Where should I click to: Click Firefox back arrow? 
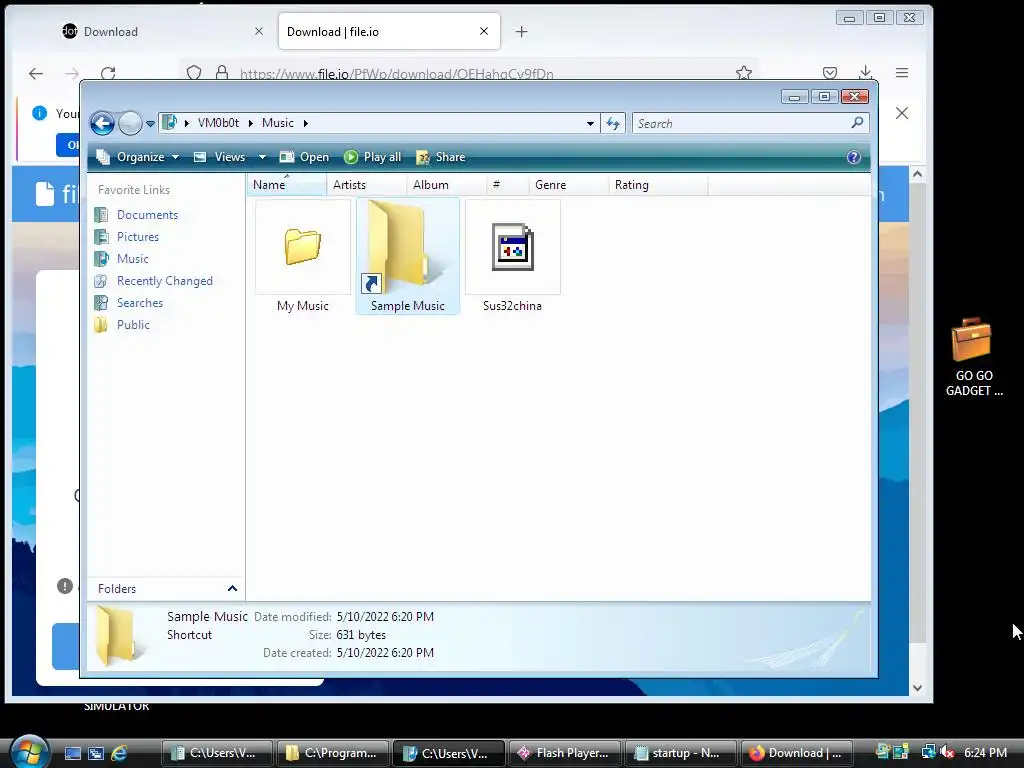[36, 73]
